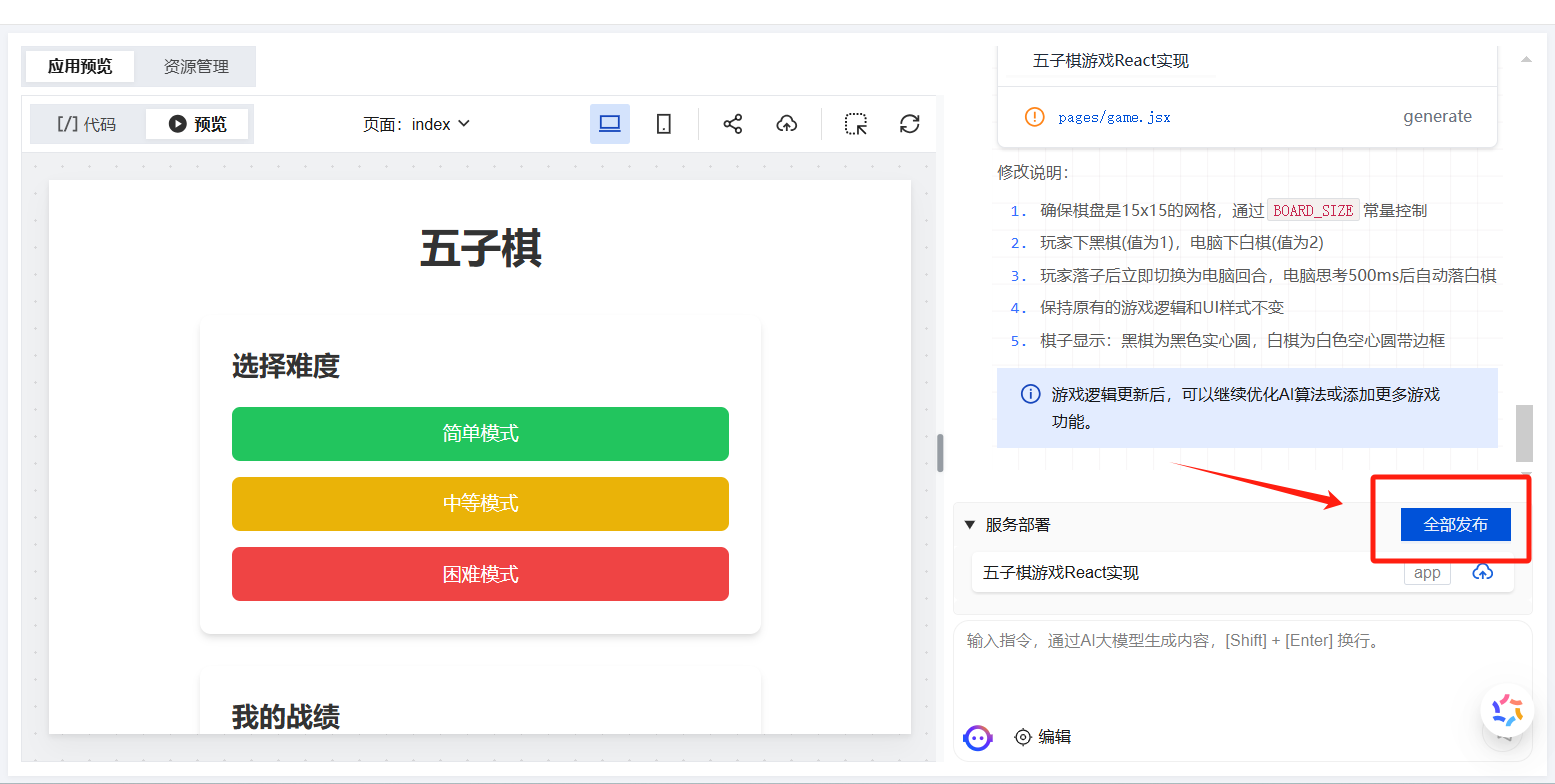1555x784 pixels.
Task: Click the 服务部署 section label
Action: tap(1018, 524)
